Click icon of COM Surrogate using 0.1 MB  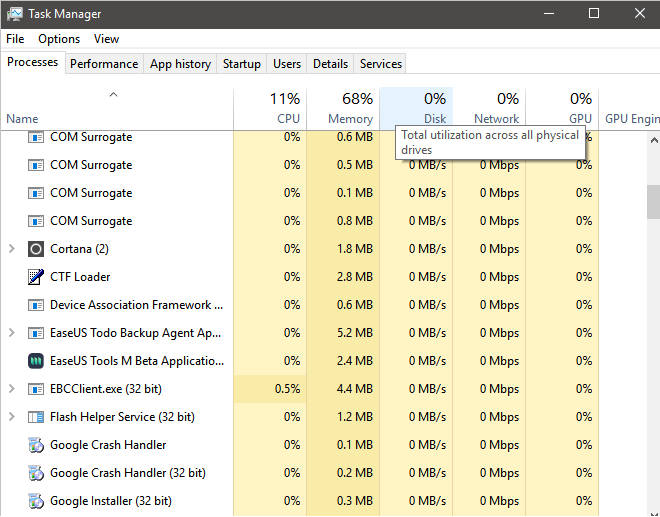click(36, 193)
